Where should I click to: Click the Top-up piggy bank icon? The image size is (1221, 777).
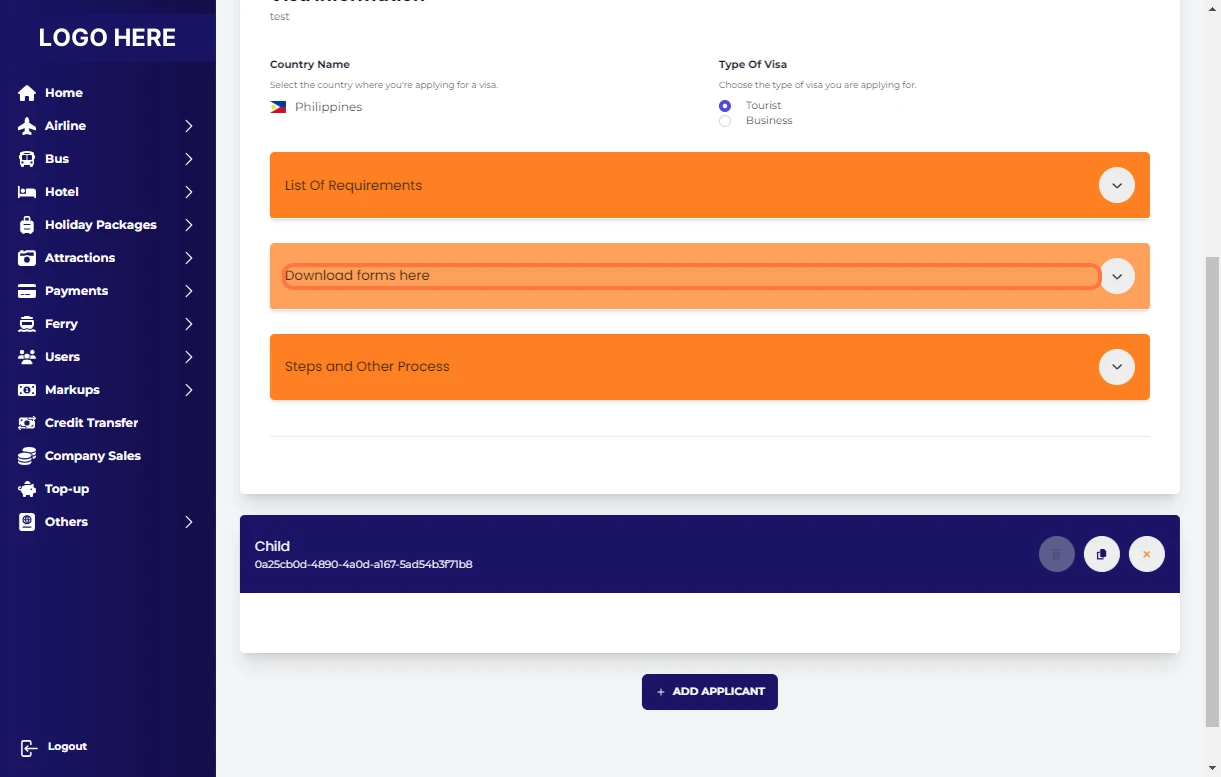click(27, 489)
